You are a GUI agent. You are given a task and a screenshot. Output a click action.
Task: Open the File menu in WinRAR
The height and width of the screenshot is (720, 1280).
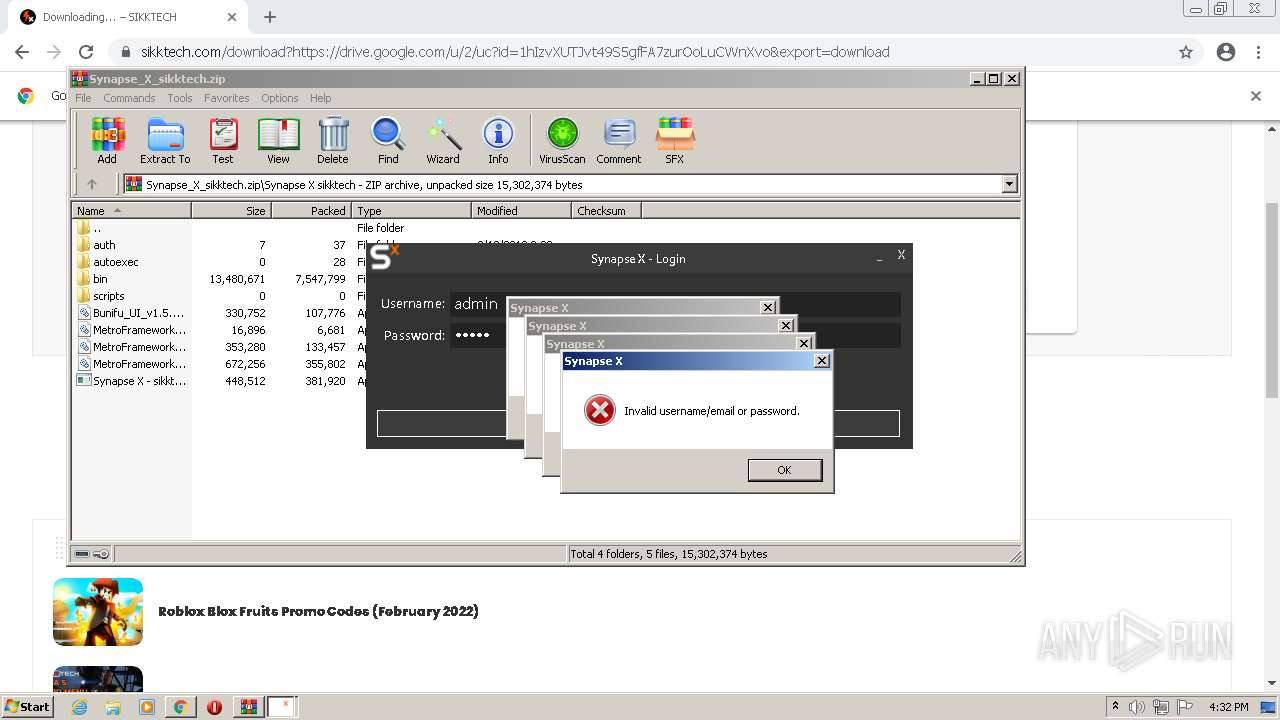83,98
